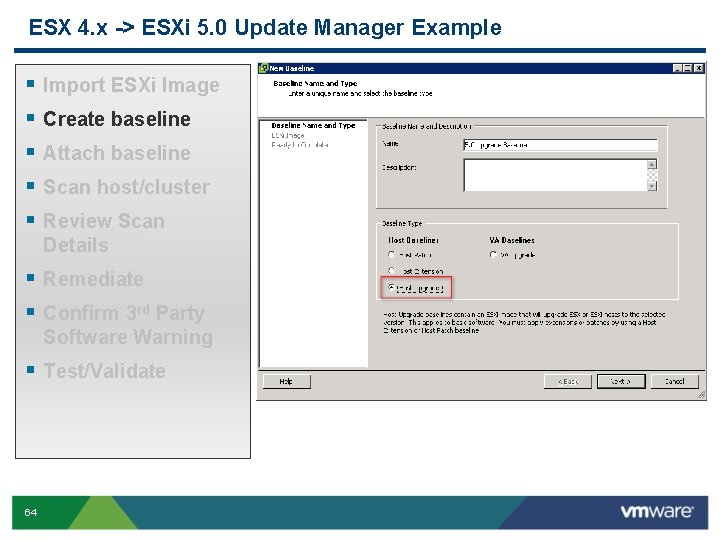Open the Baseline Name and Type wizard step

tap(313, 125)
